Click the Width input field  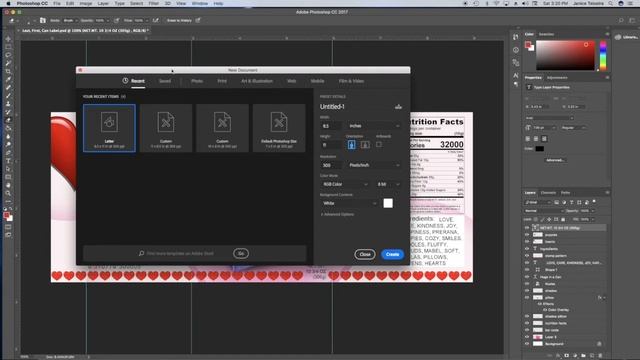tap(331, 126)
